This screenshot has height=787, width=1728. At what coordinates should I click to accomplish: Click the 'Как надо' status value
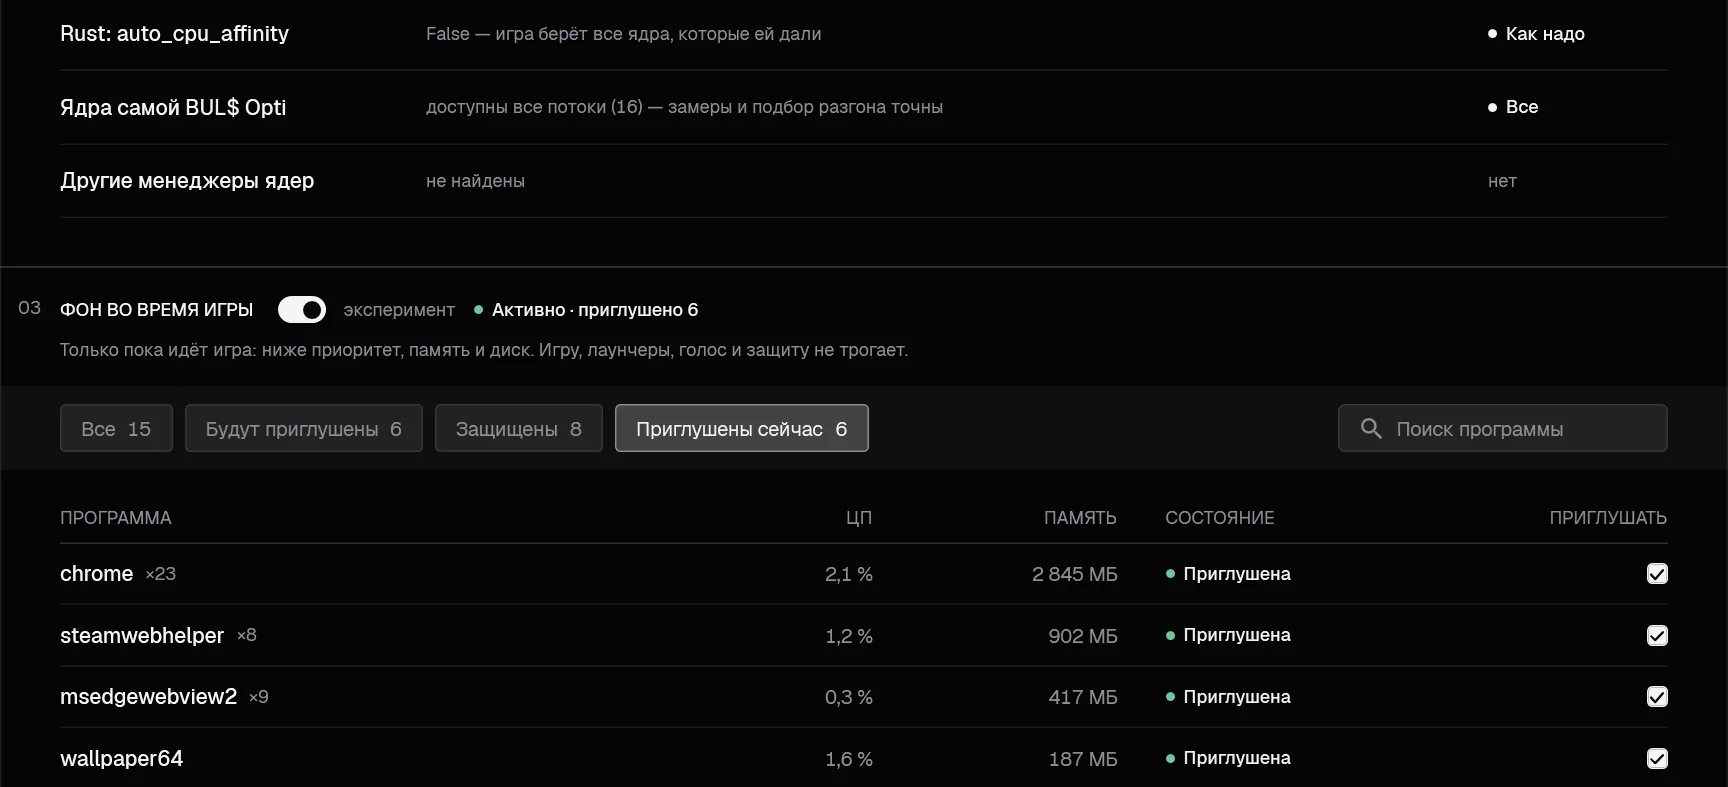1545,34
